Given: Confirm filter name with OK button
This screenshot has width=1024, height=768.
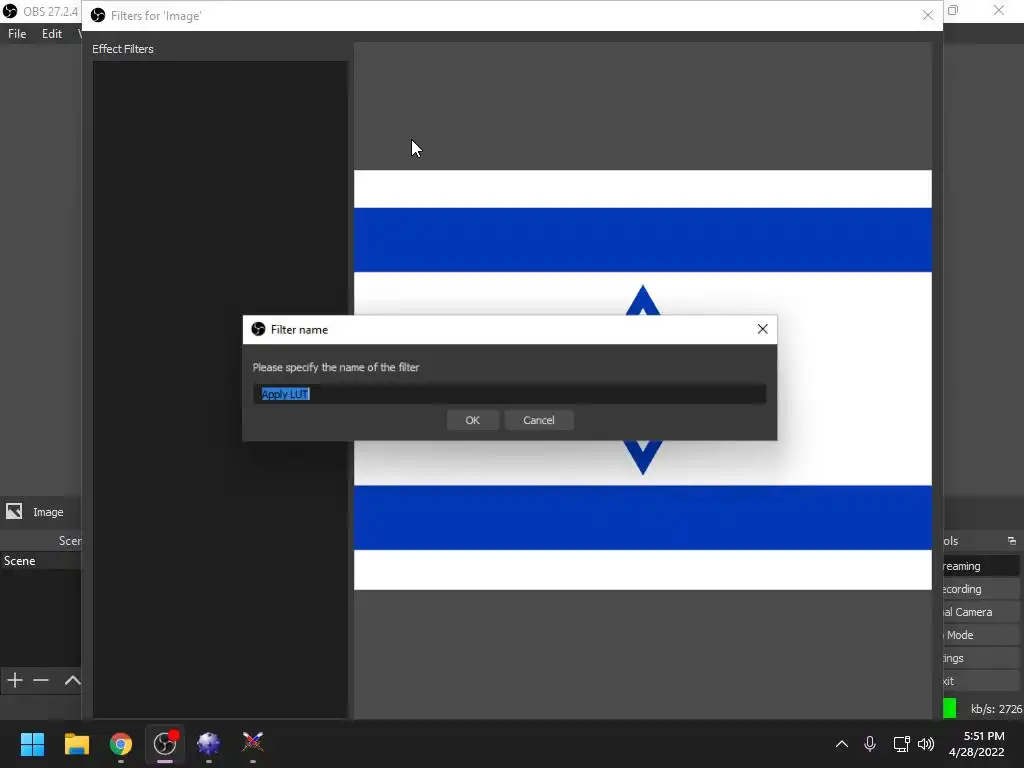Looking at the screenshot, I should click(472, 420).
